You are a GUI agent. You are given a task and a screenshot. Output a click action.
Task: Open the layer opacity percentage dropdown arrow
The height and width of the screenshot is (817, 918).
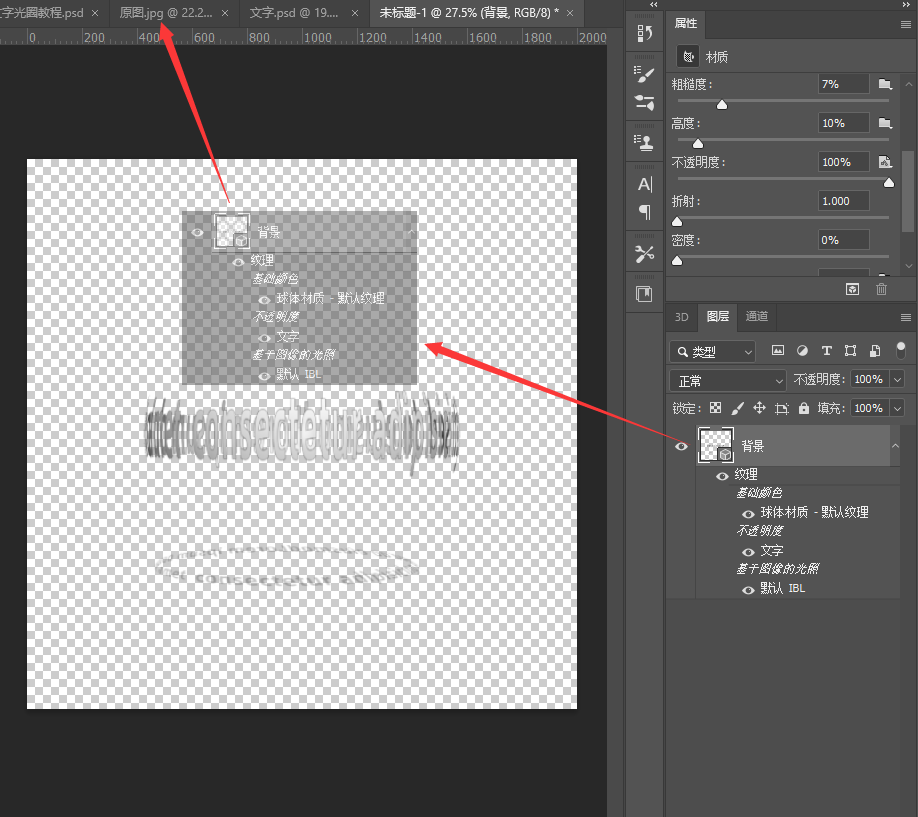tap(897, 380)
